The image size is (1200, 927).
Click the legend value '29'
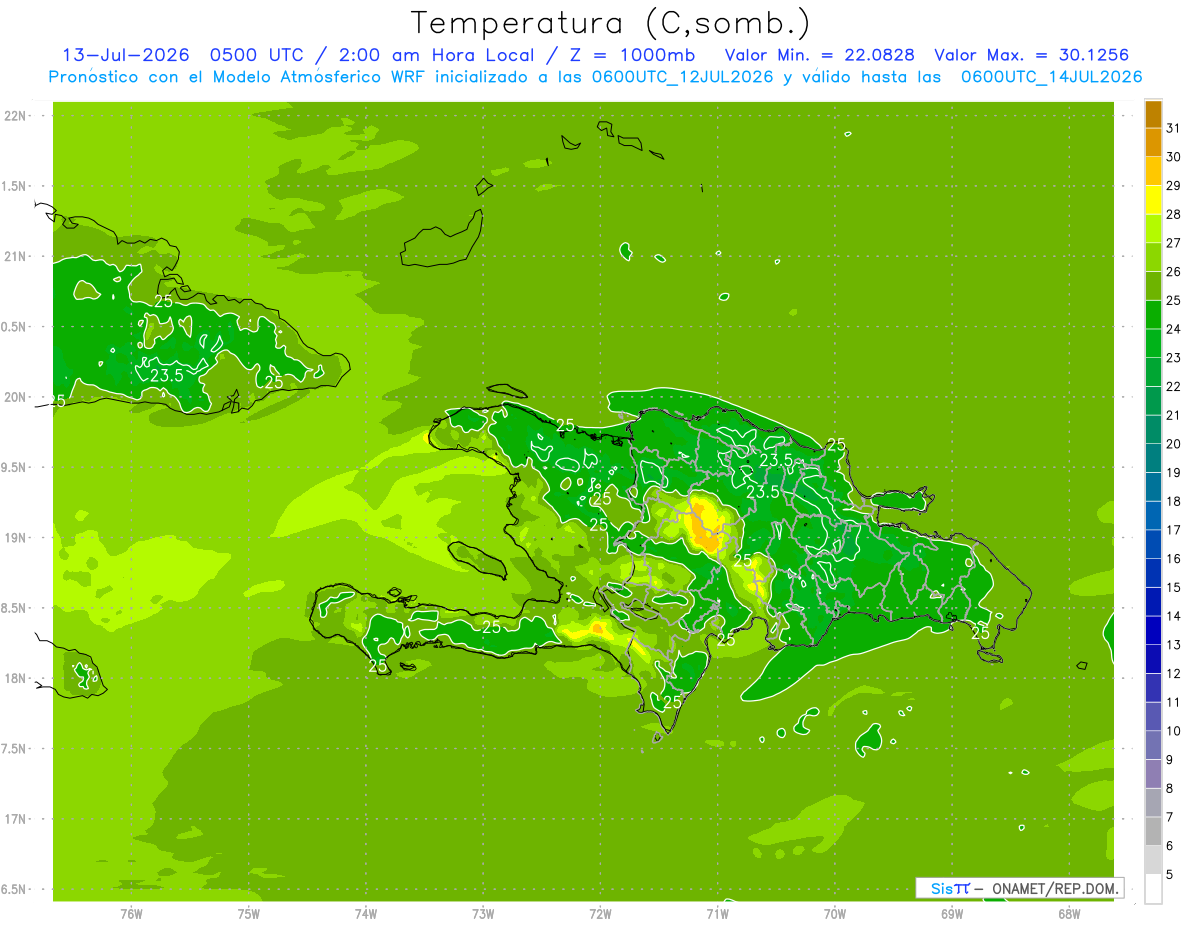1174,185
